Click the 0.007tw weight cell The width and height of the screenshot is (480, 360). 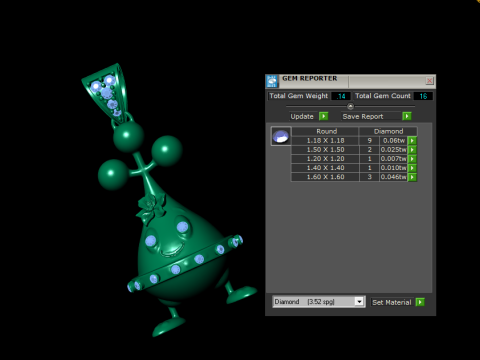394,159
